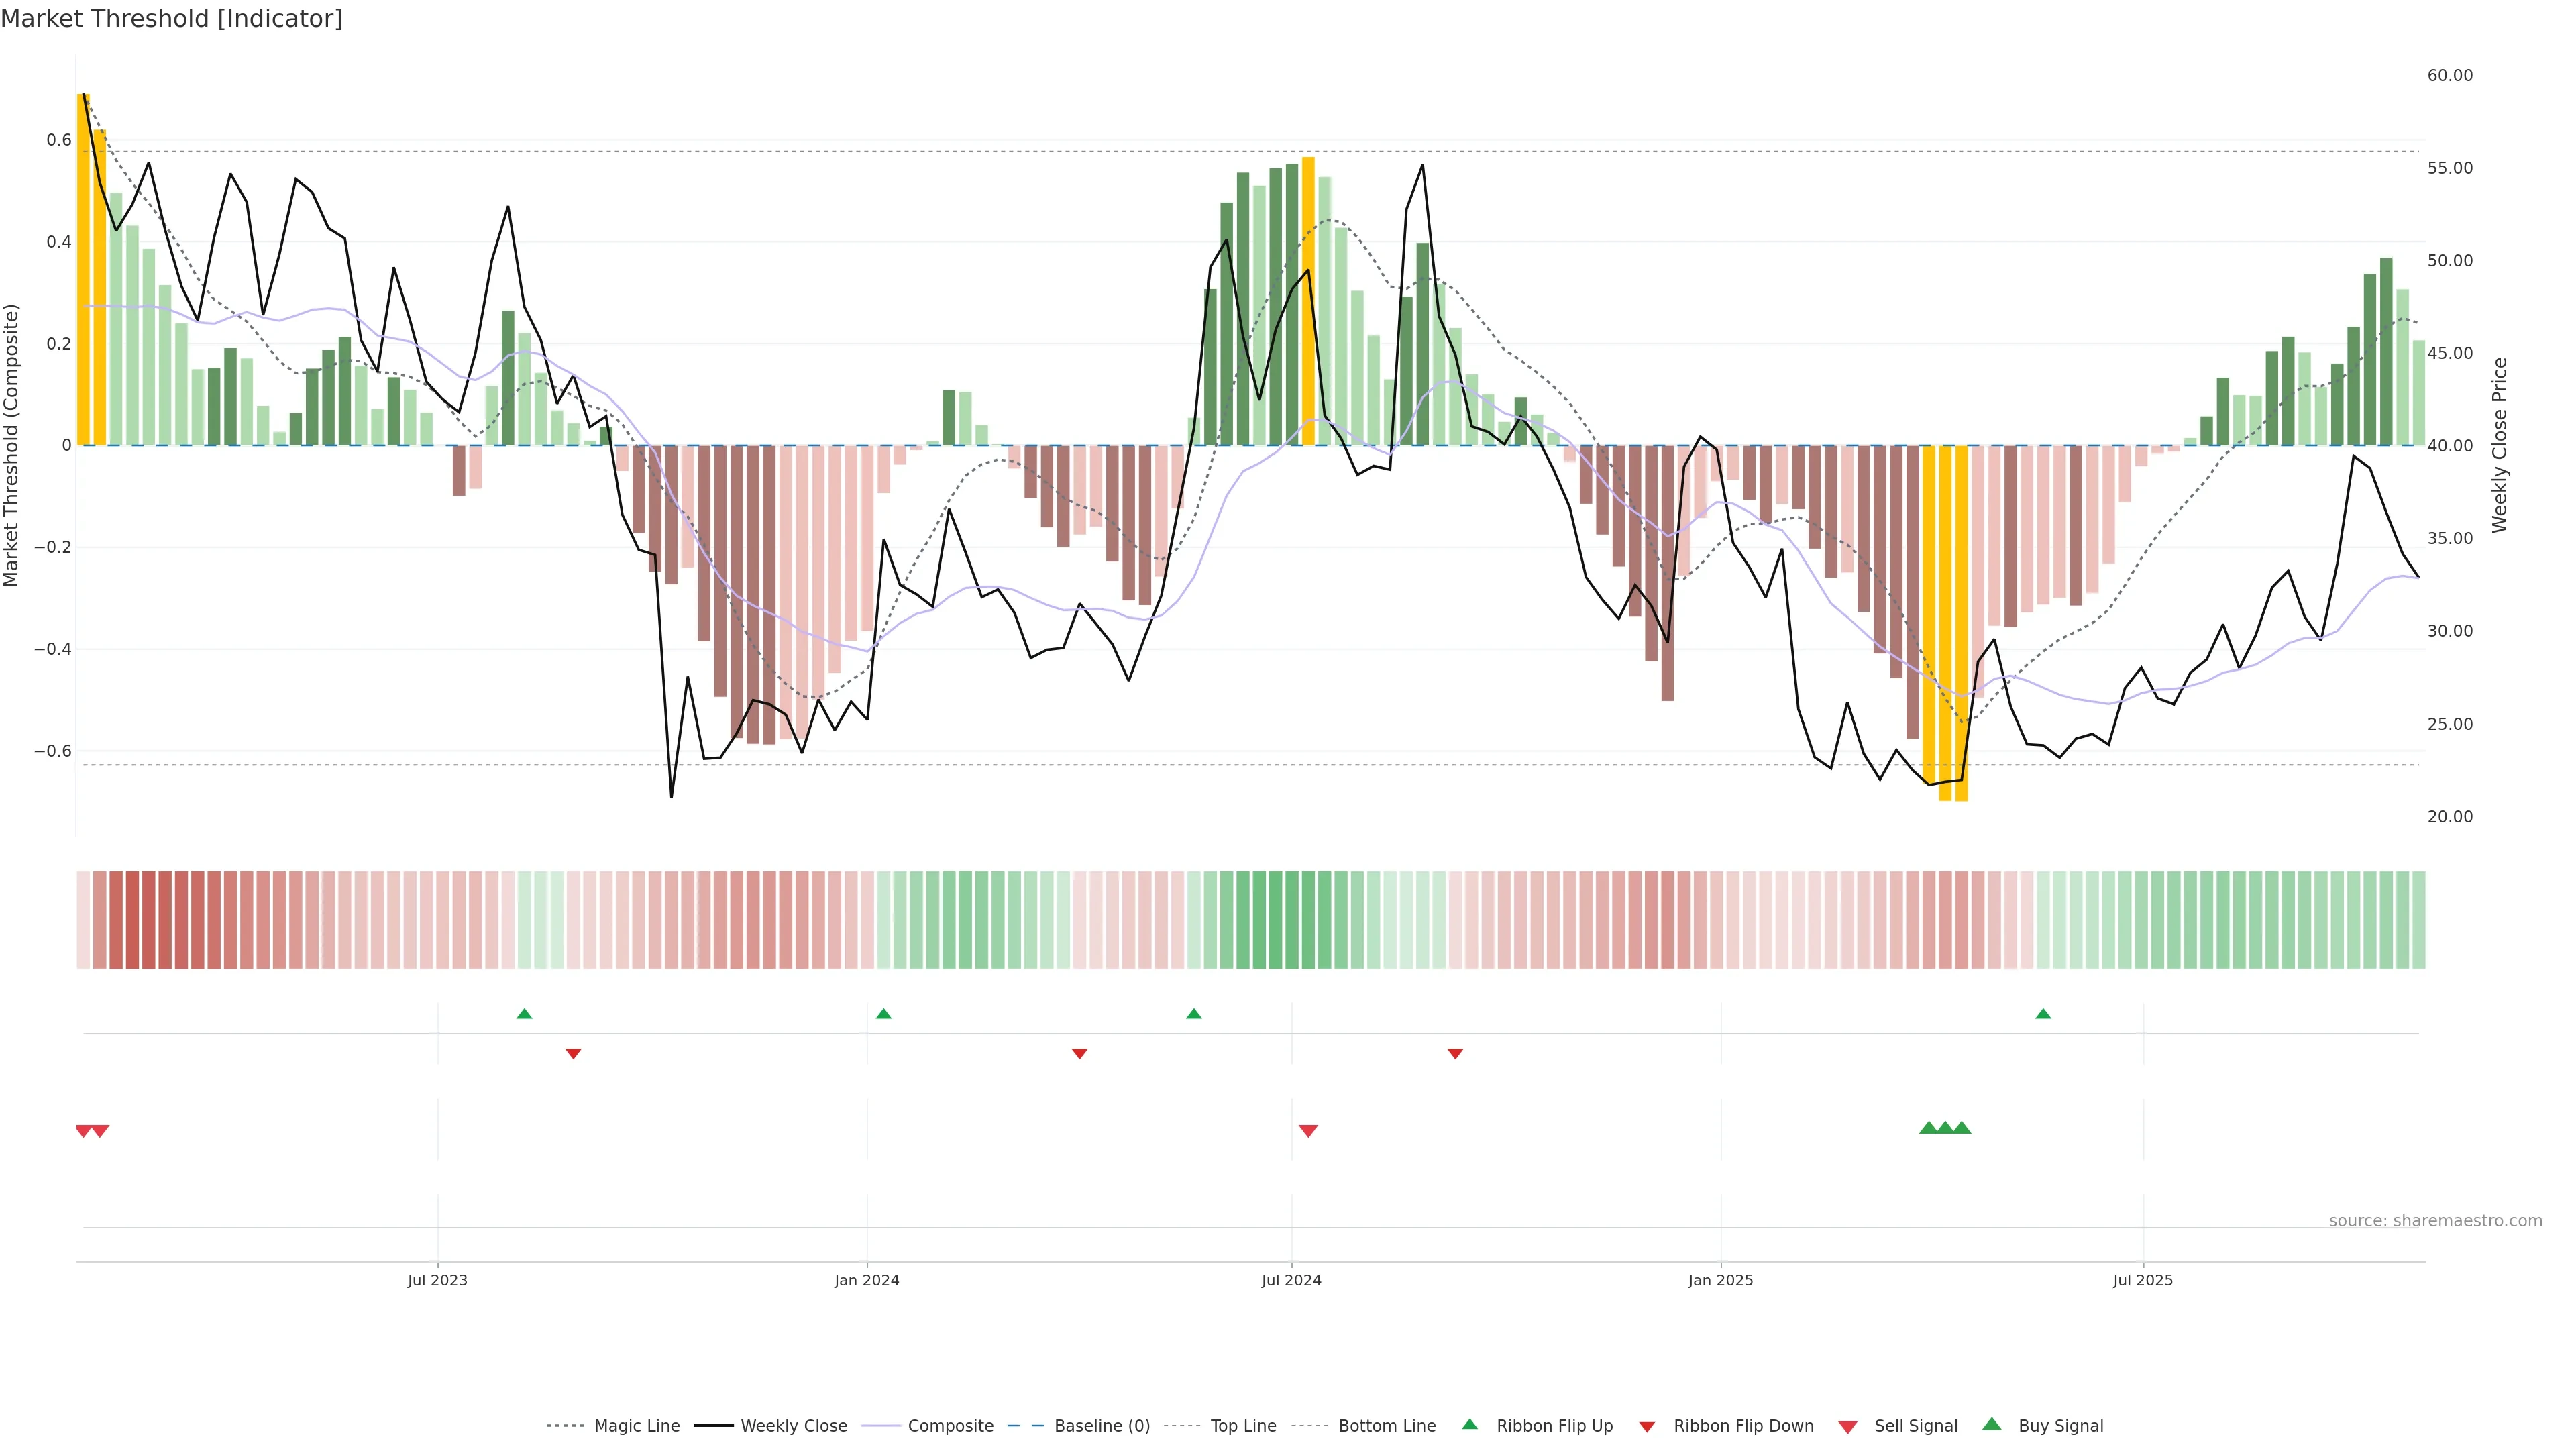This screenshot has width=2576, height=1449.
Task: Click the first ribbon flip up marker after Jul 2023
Action: click(524, 1014)
